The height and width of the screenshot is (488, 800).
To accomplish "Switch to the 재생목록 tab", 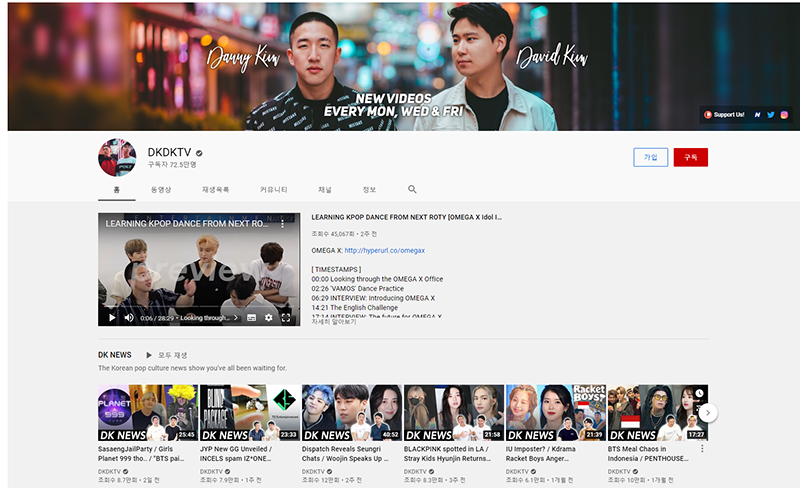I will [215, 190].
